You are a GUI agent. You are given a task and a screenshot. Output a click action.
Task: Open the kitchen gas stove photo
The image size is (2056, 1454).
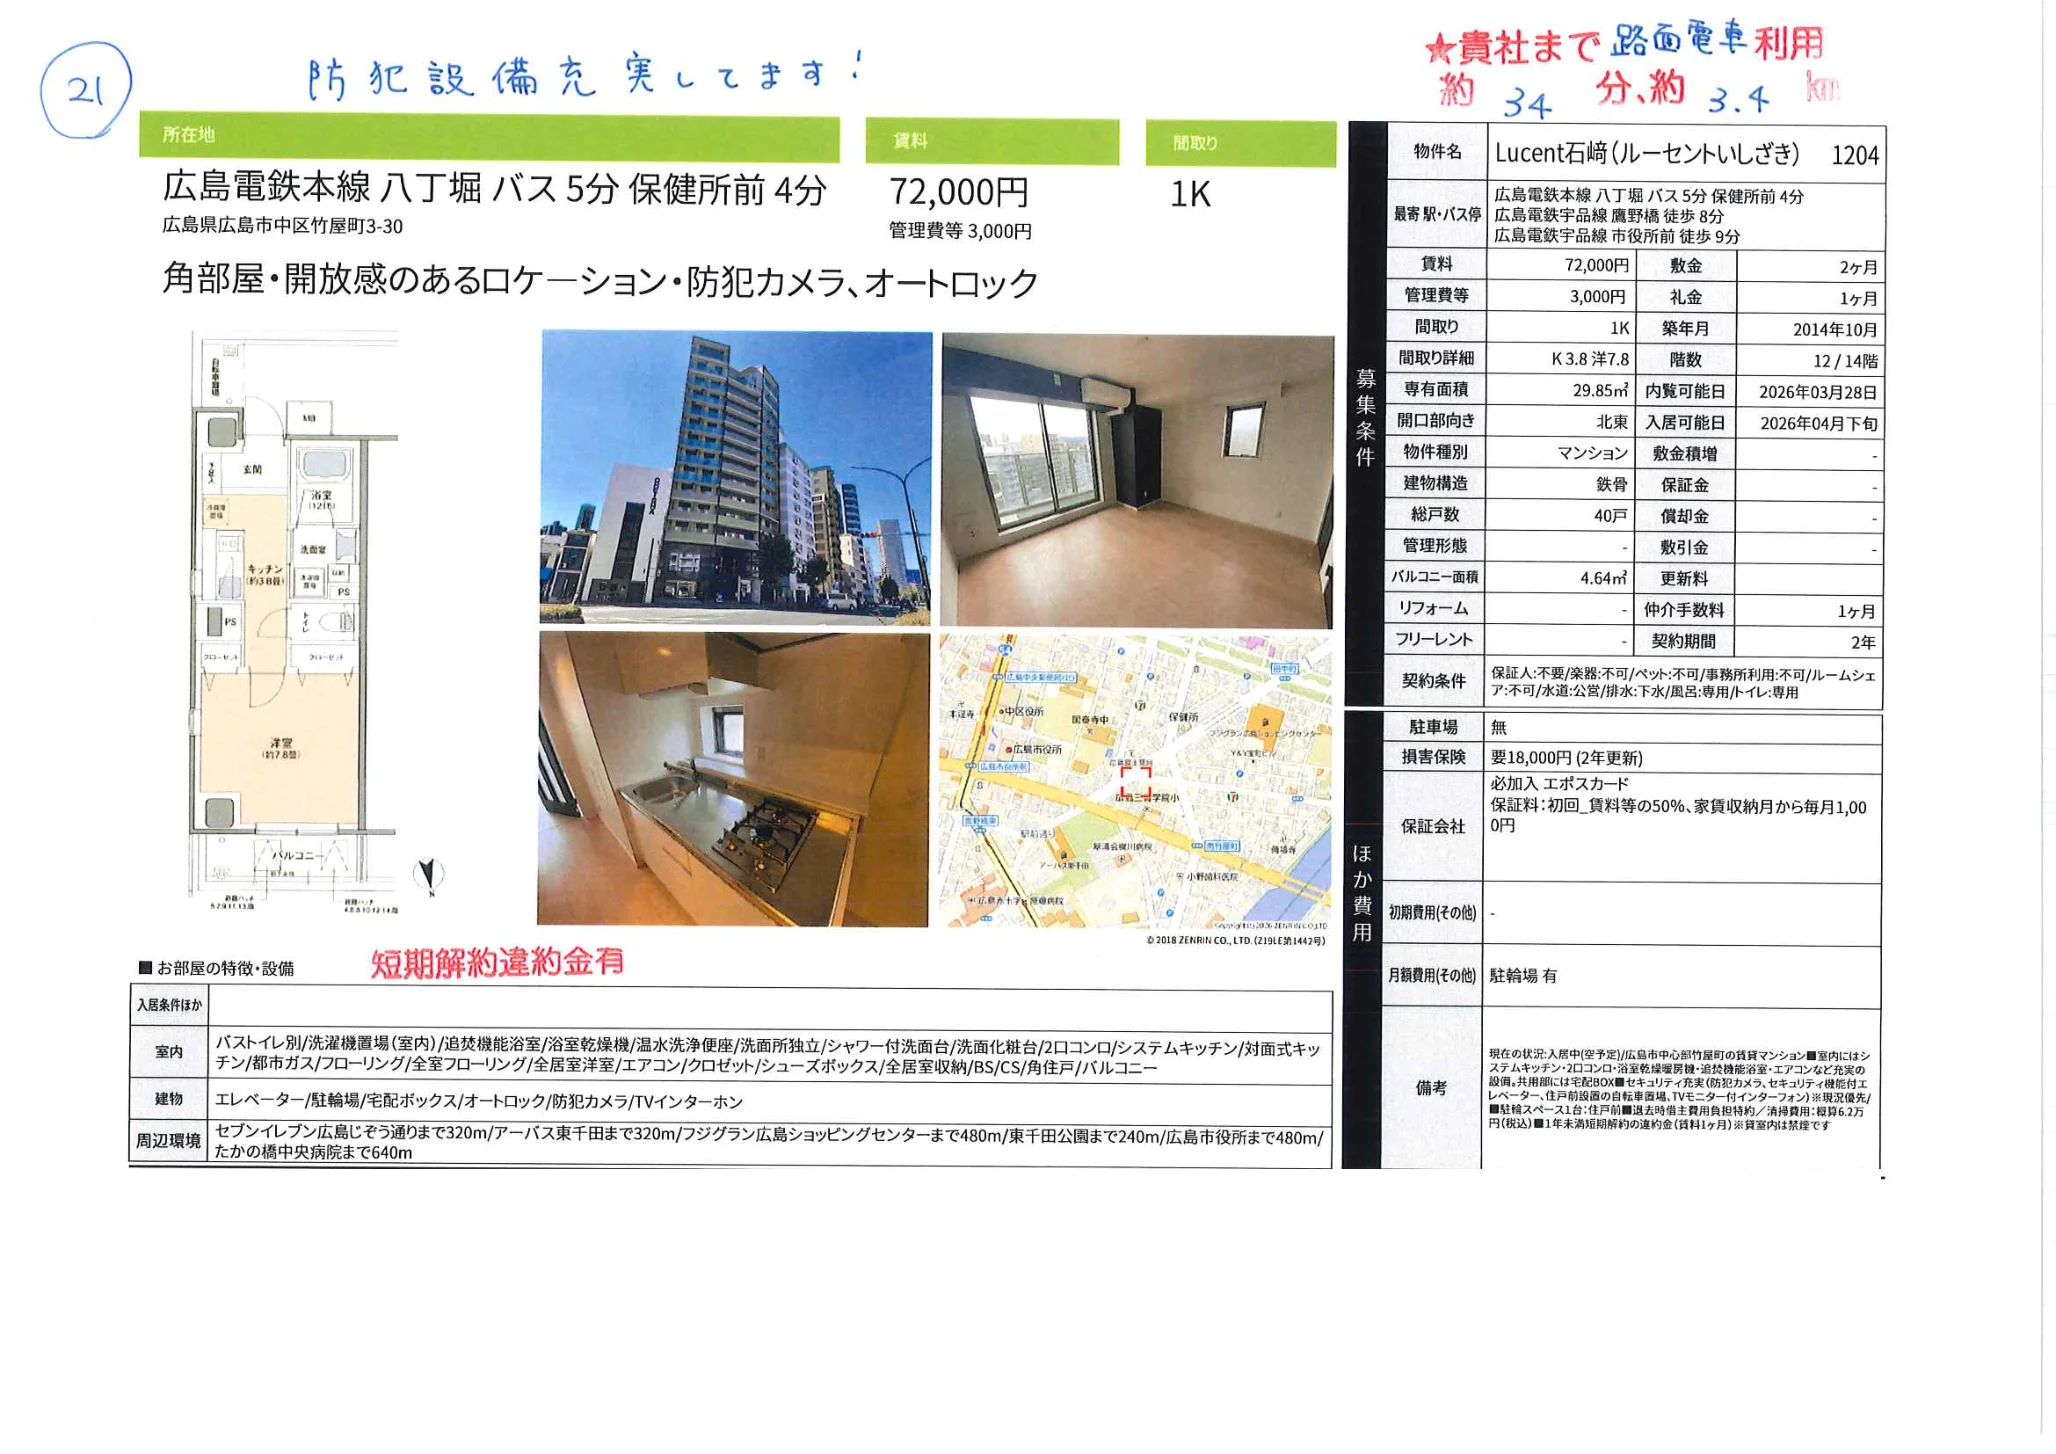tap(733, 779)
